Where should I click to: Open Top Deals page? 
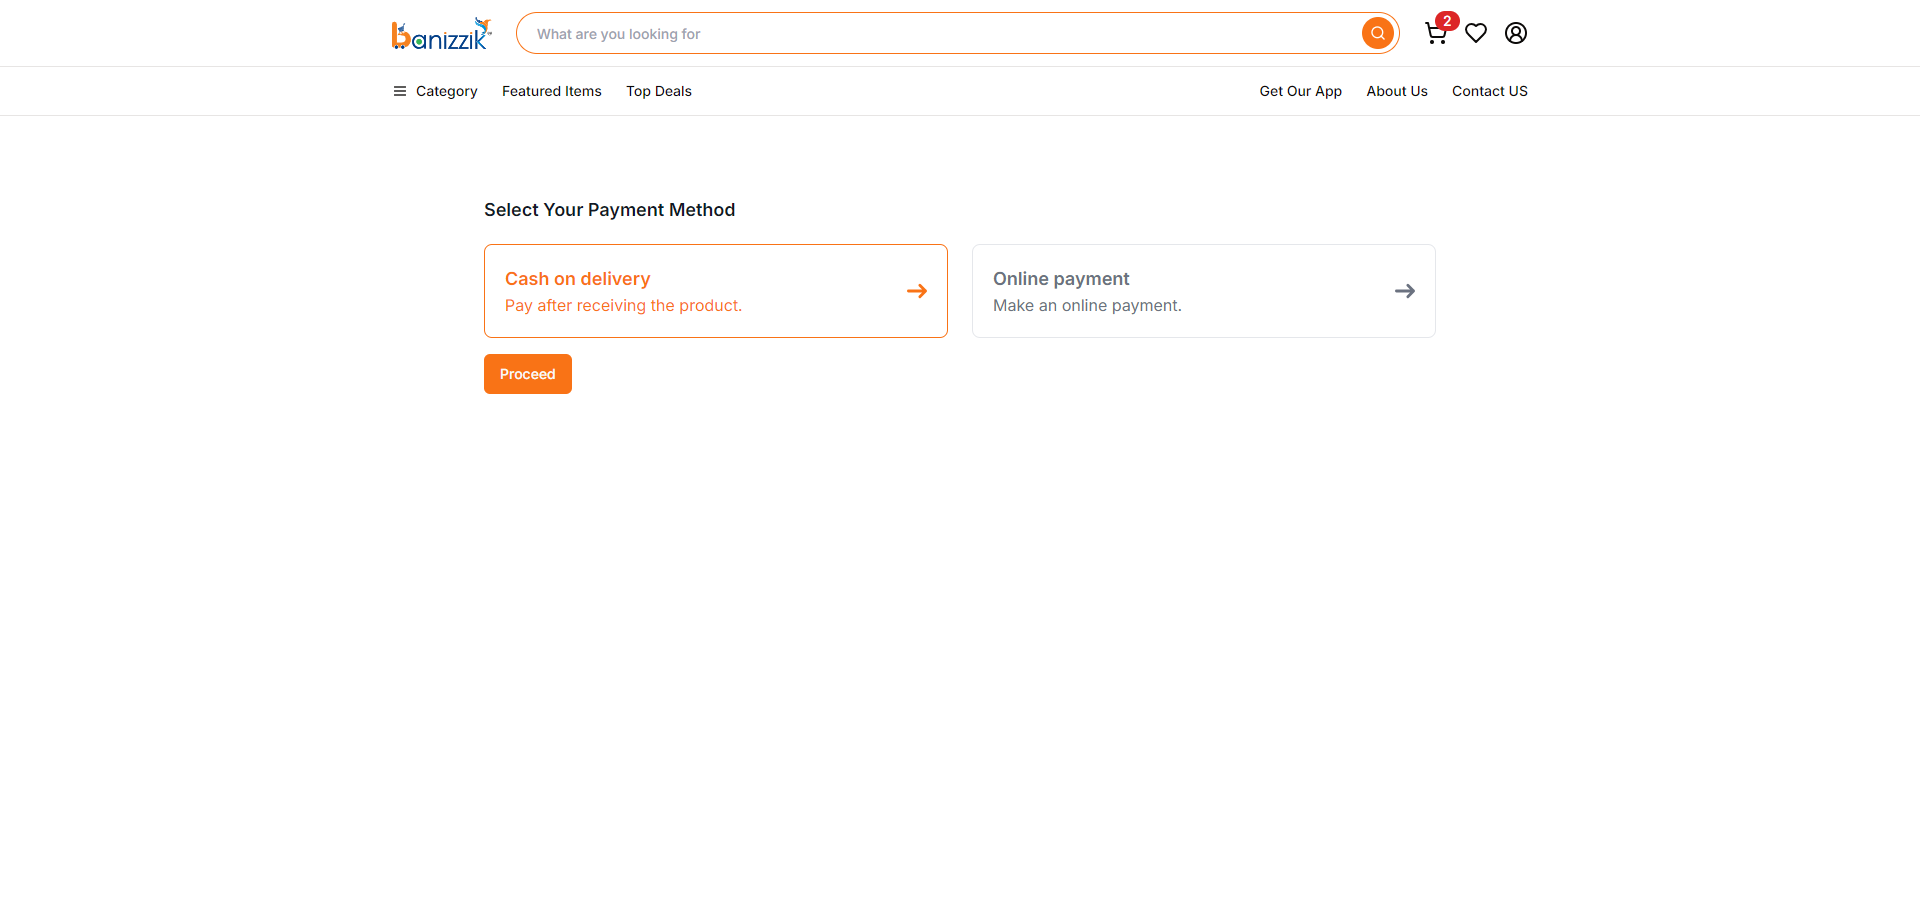[x=659, y=91]
